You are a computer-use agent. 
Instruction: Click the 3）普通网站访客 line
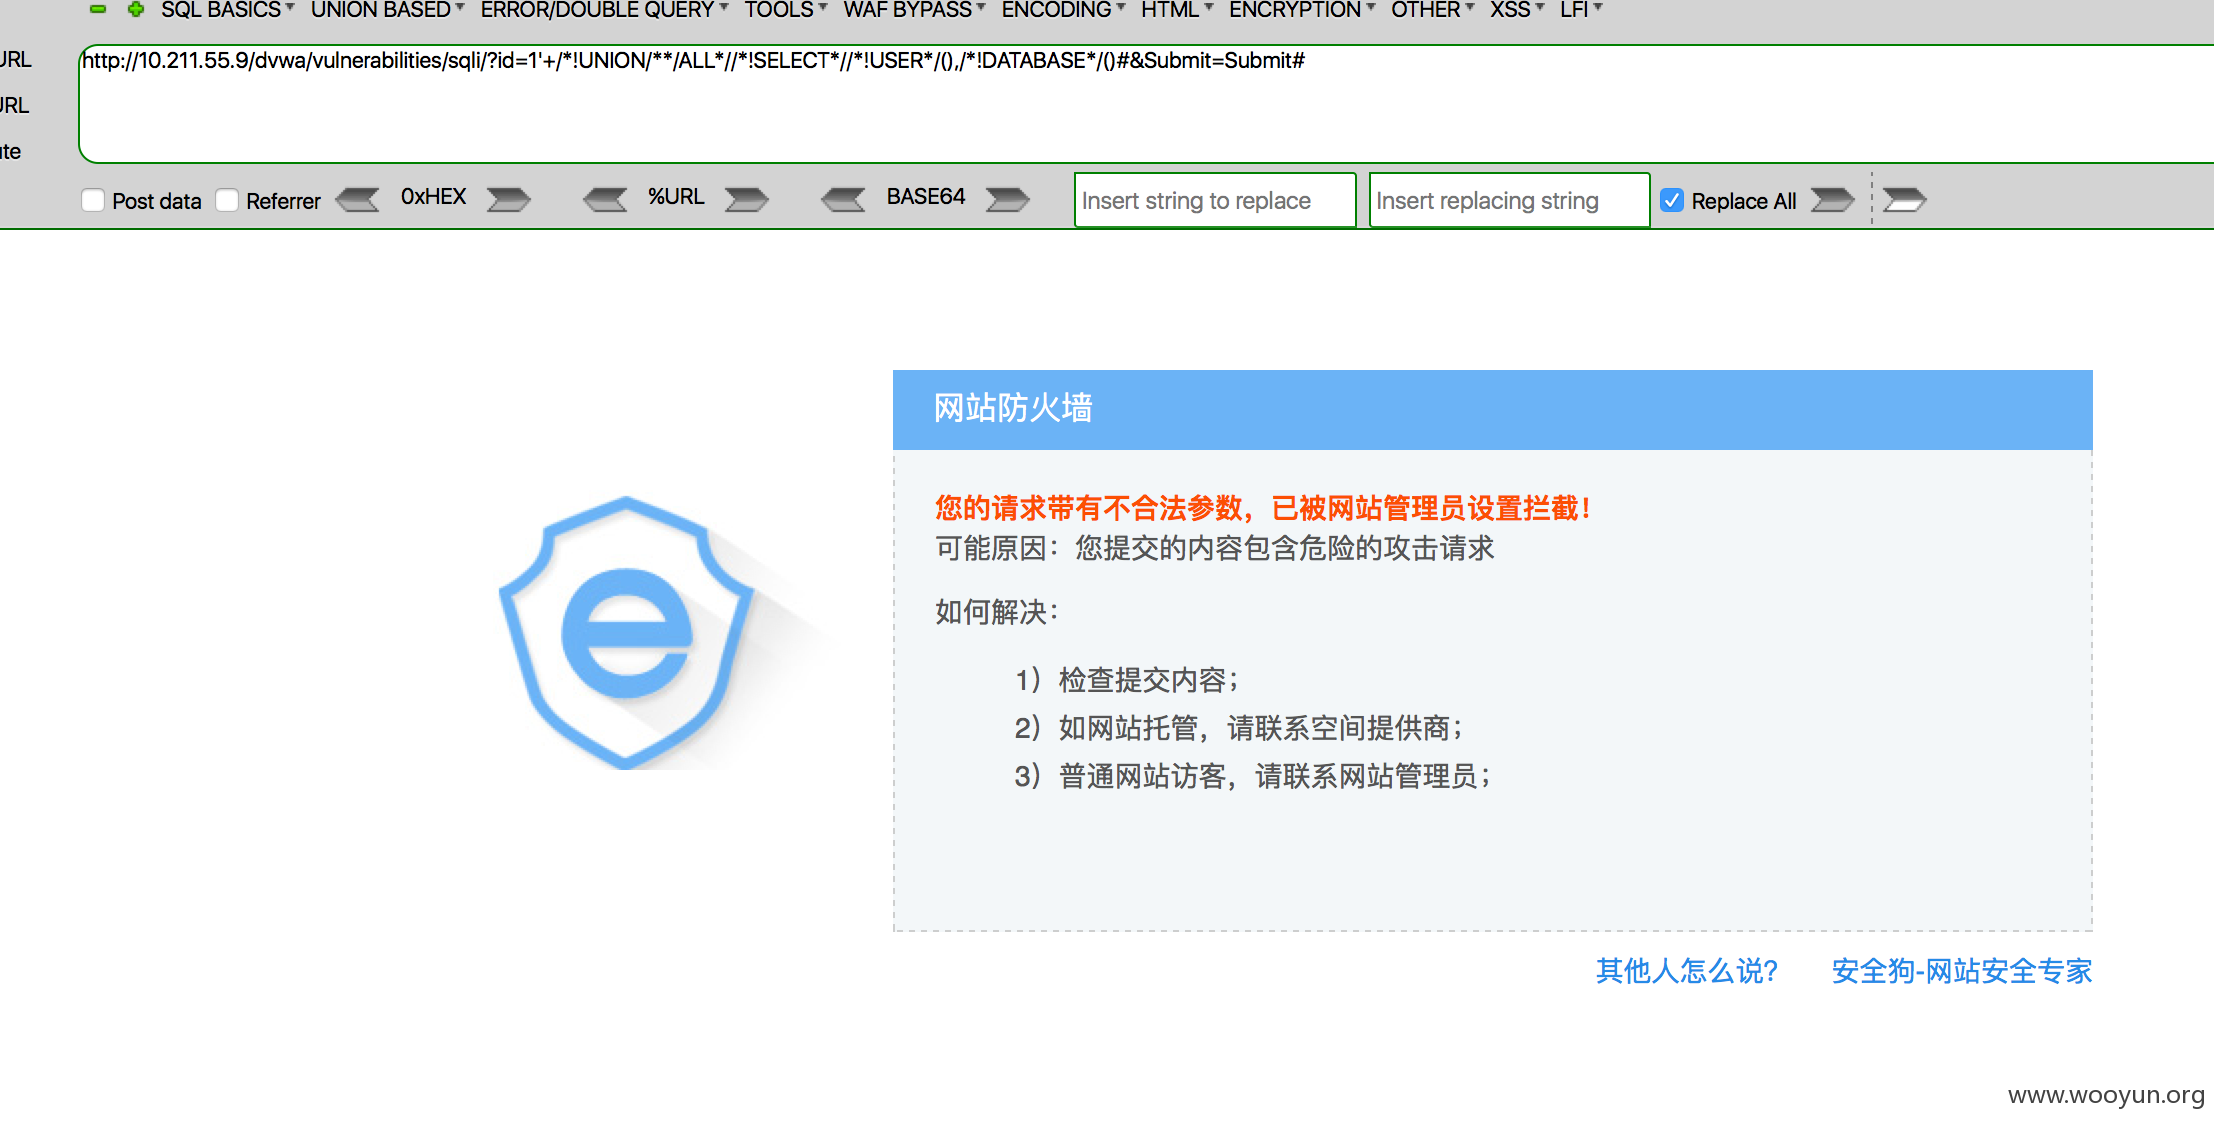[1253, 776]
